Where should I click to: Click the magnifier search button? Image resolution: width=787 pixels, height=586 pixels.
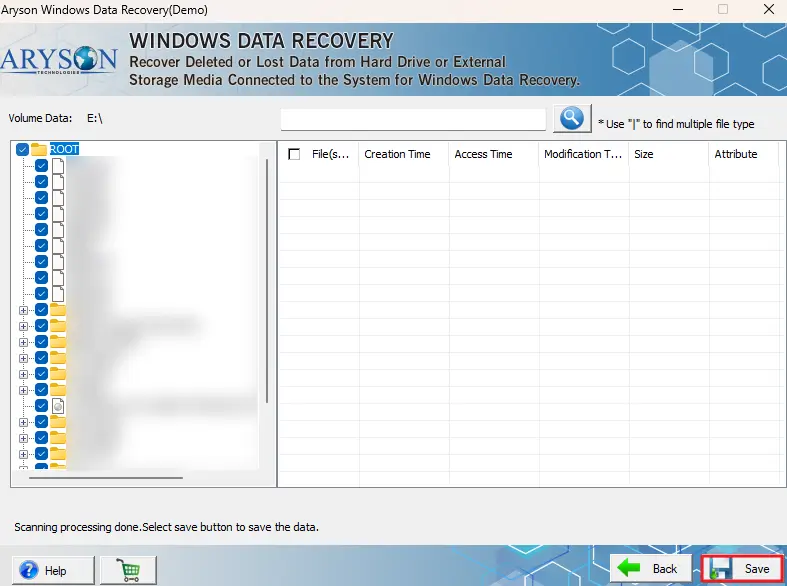(572, 118)
